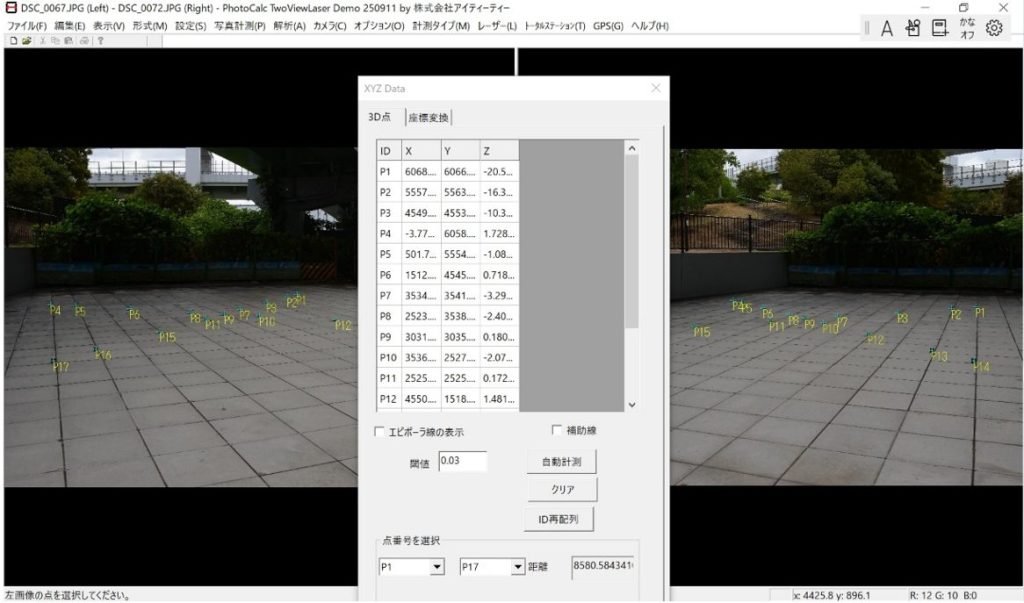Click the Copy toolbar icon
The image size is (1024, 603).
pyautogui.click(x=56, y=41)
